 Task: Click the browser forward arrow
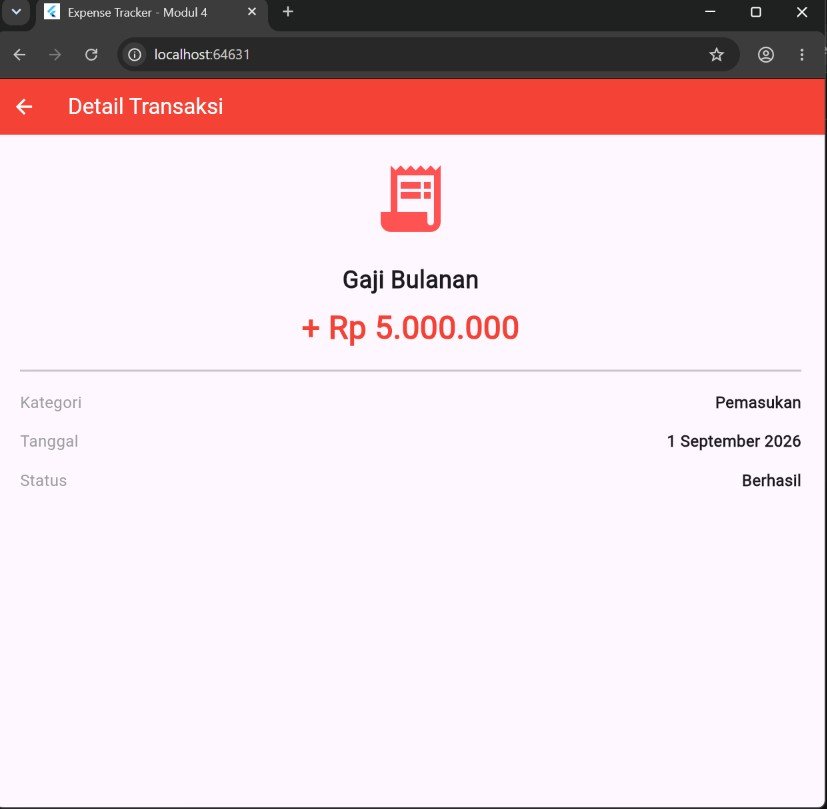click(x=55, y=55)
